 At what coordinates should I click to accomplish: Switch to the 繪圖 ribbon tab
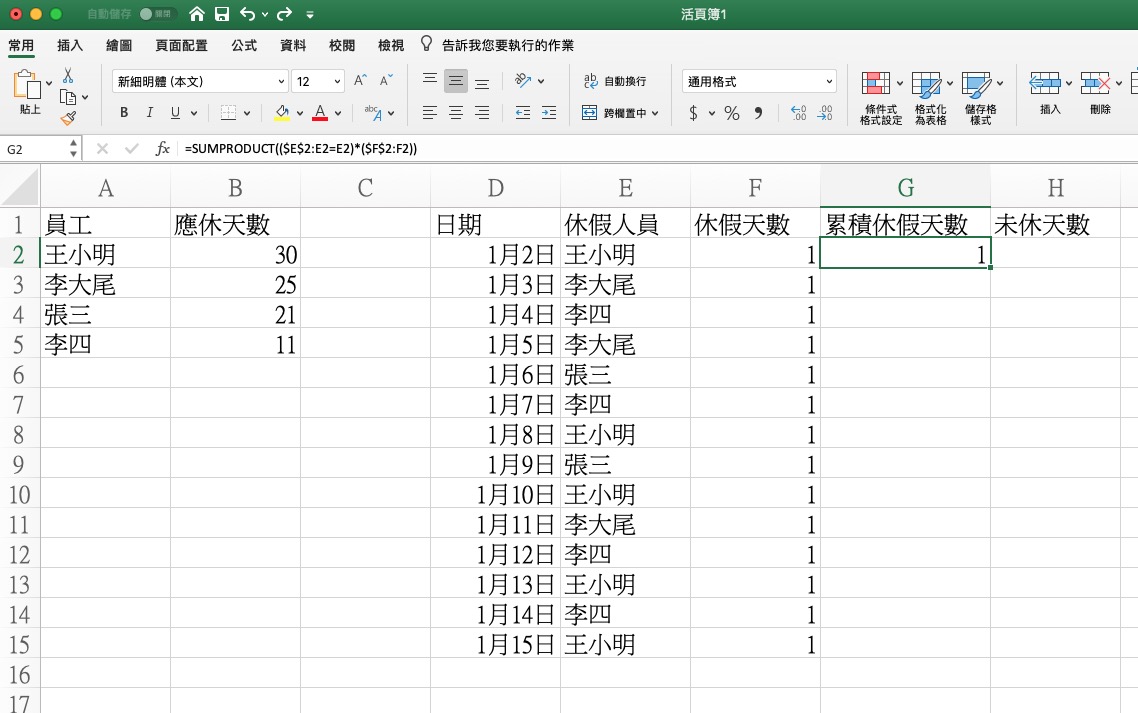click(119, 45)
